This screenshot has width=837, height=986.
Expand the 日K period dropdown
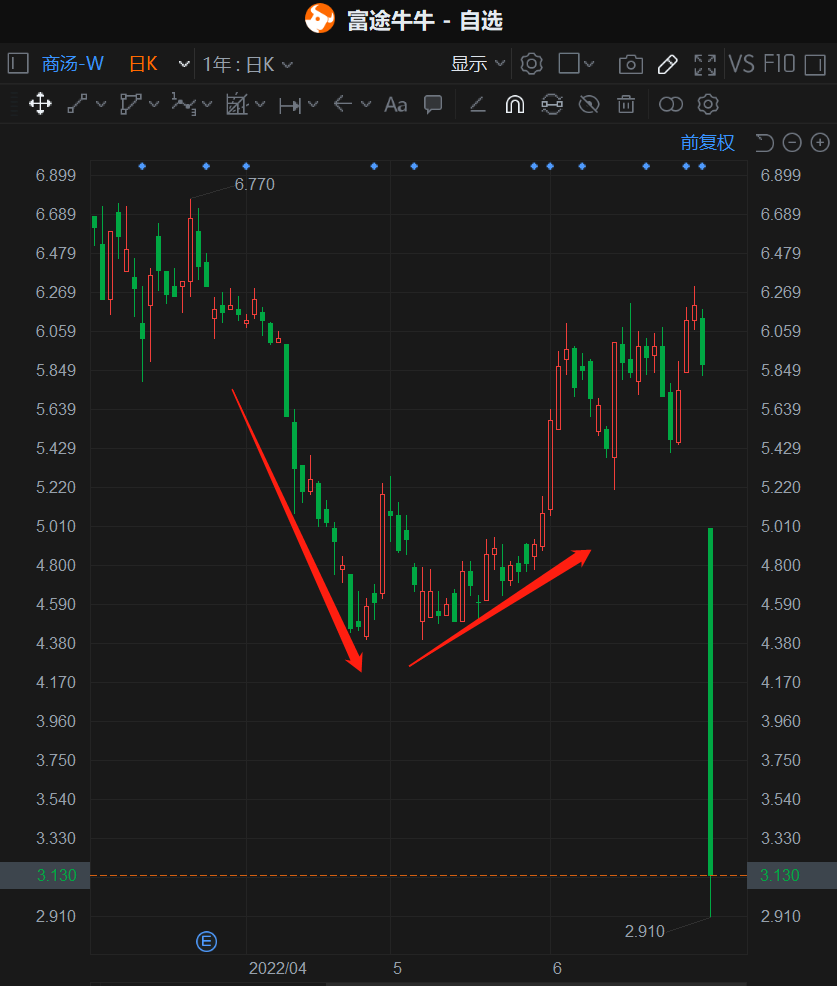click(x=183, y=64)
